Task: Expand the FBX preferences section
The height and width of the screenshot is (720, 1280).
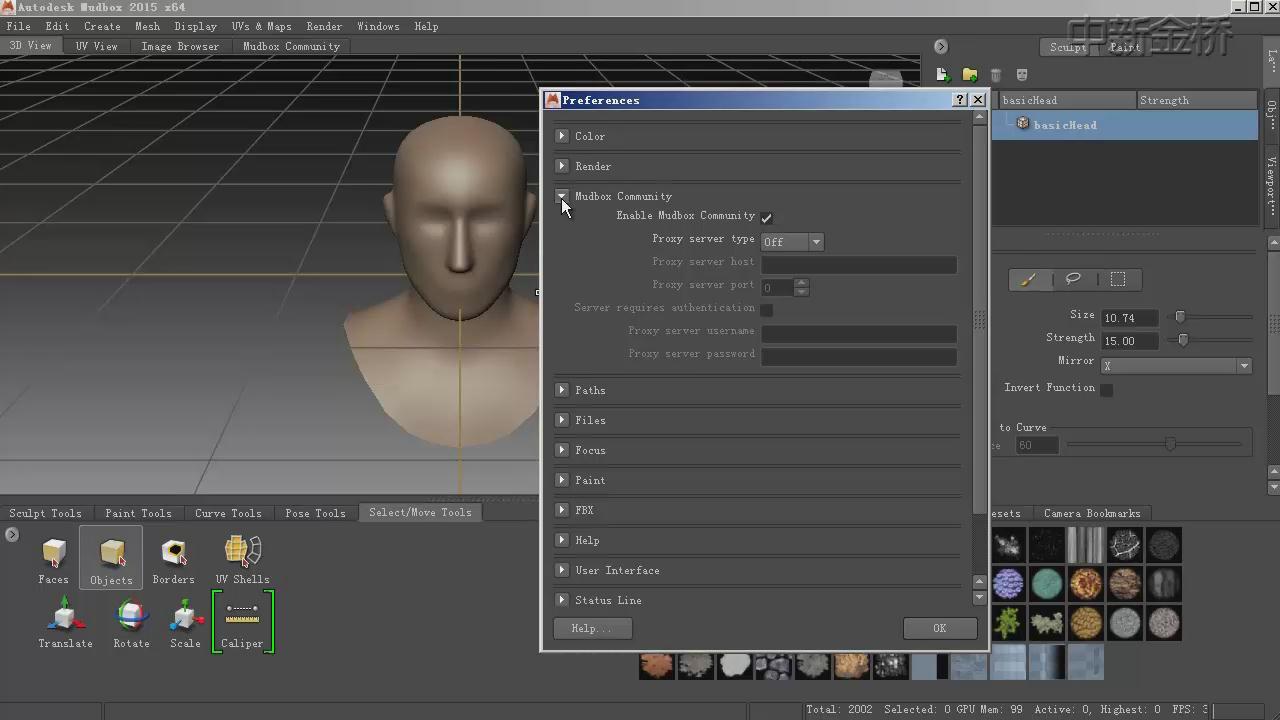Action: click(x=562, y=510)
